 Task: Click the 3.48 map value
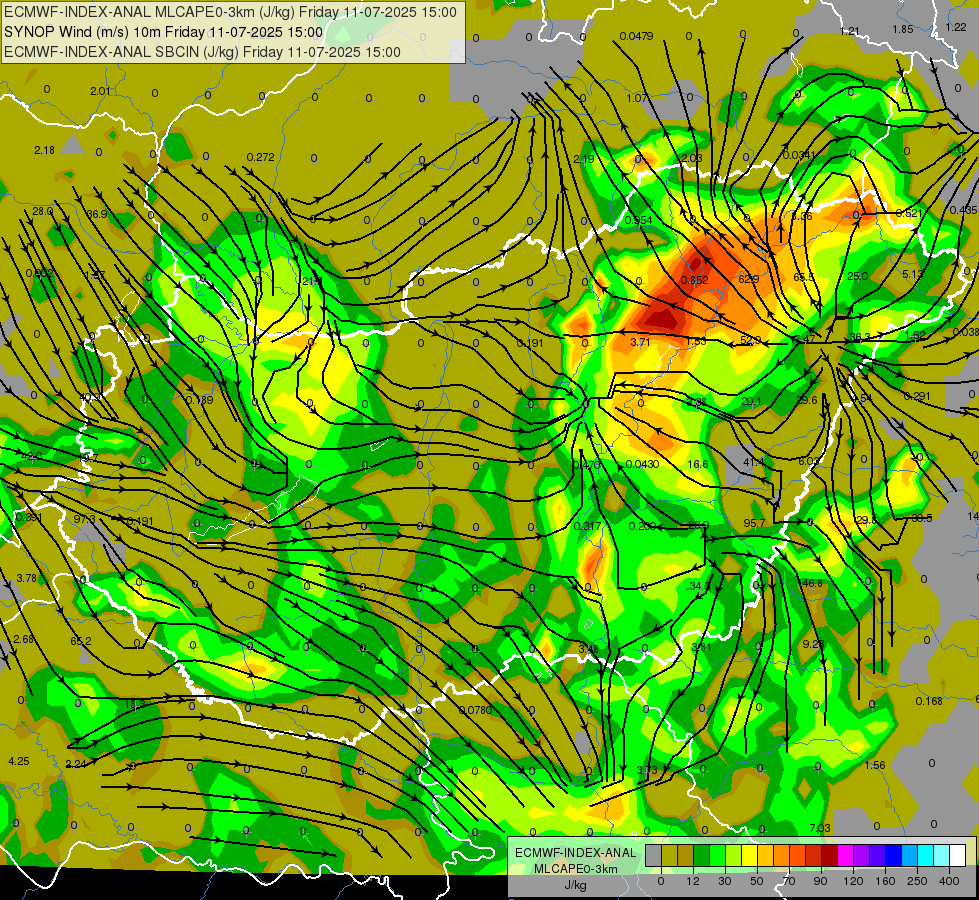point(588,650)
